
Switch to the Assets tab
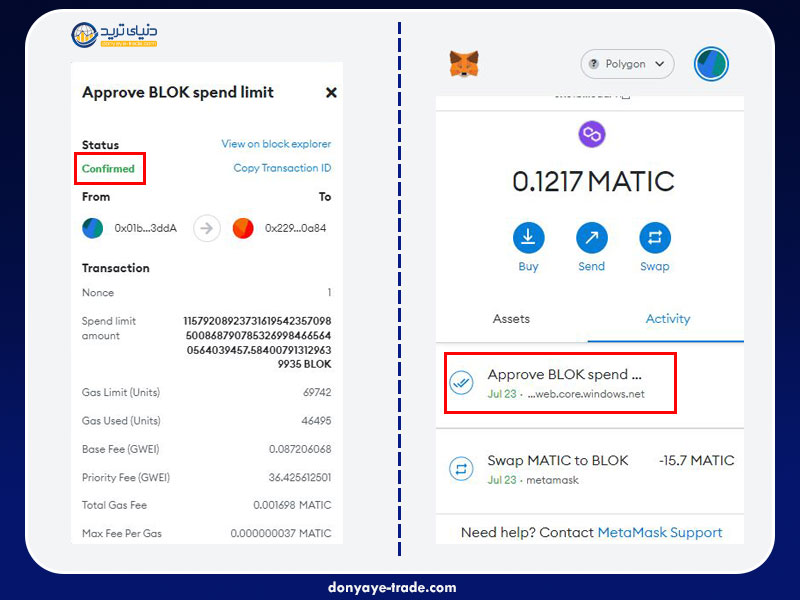click(x=511, y=319)
